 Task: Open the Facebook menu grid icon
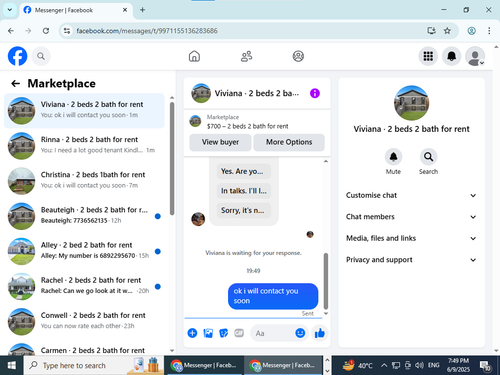(x=428, y=56)
